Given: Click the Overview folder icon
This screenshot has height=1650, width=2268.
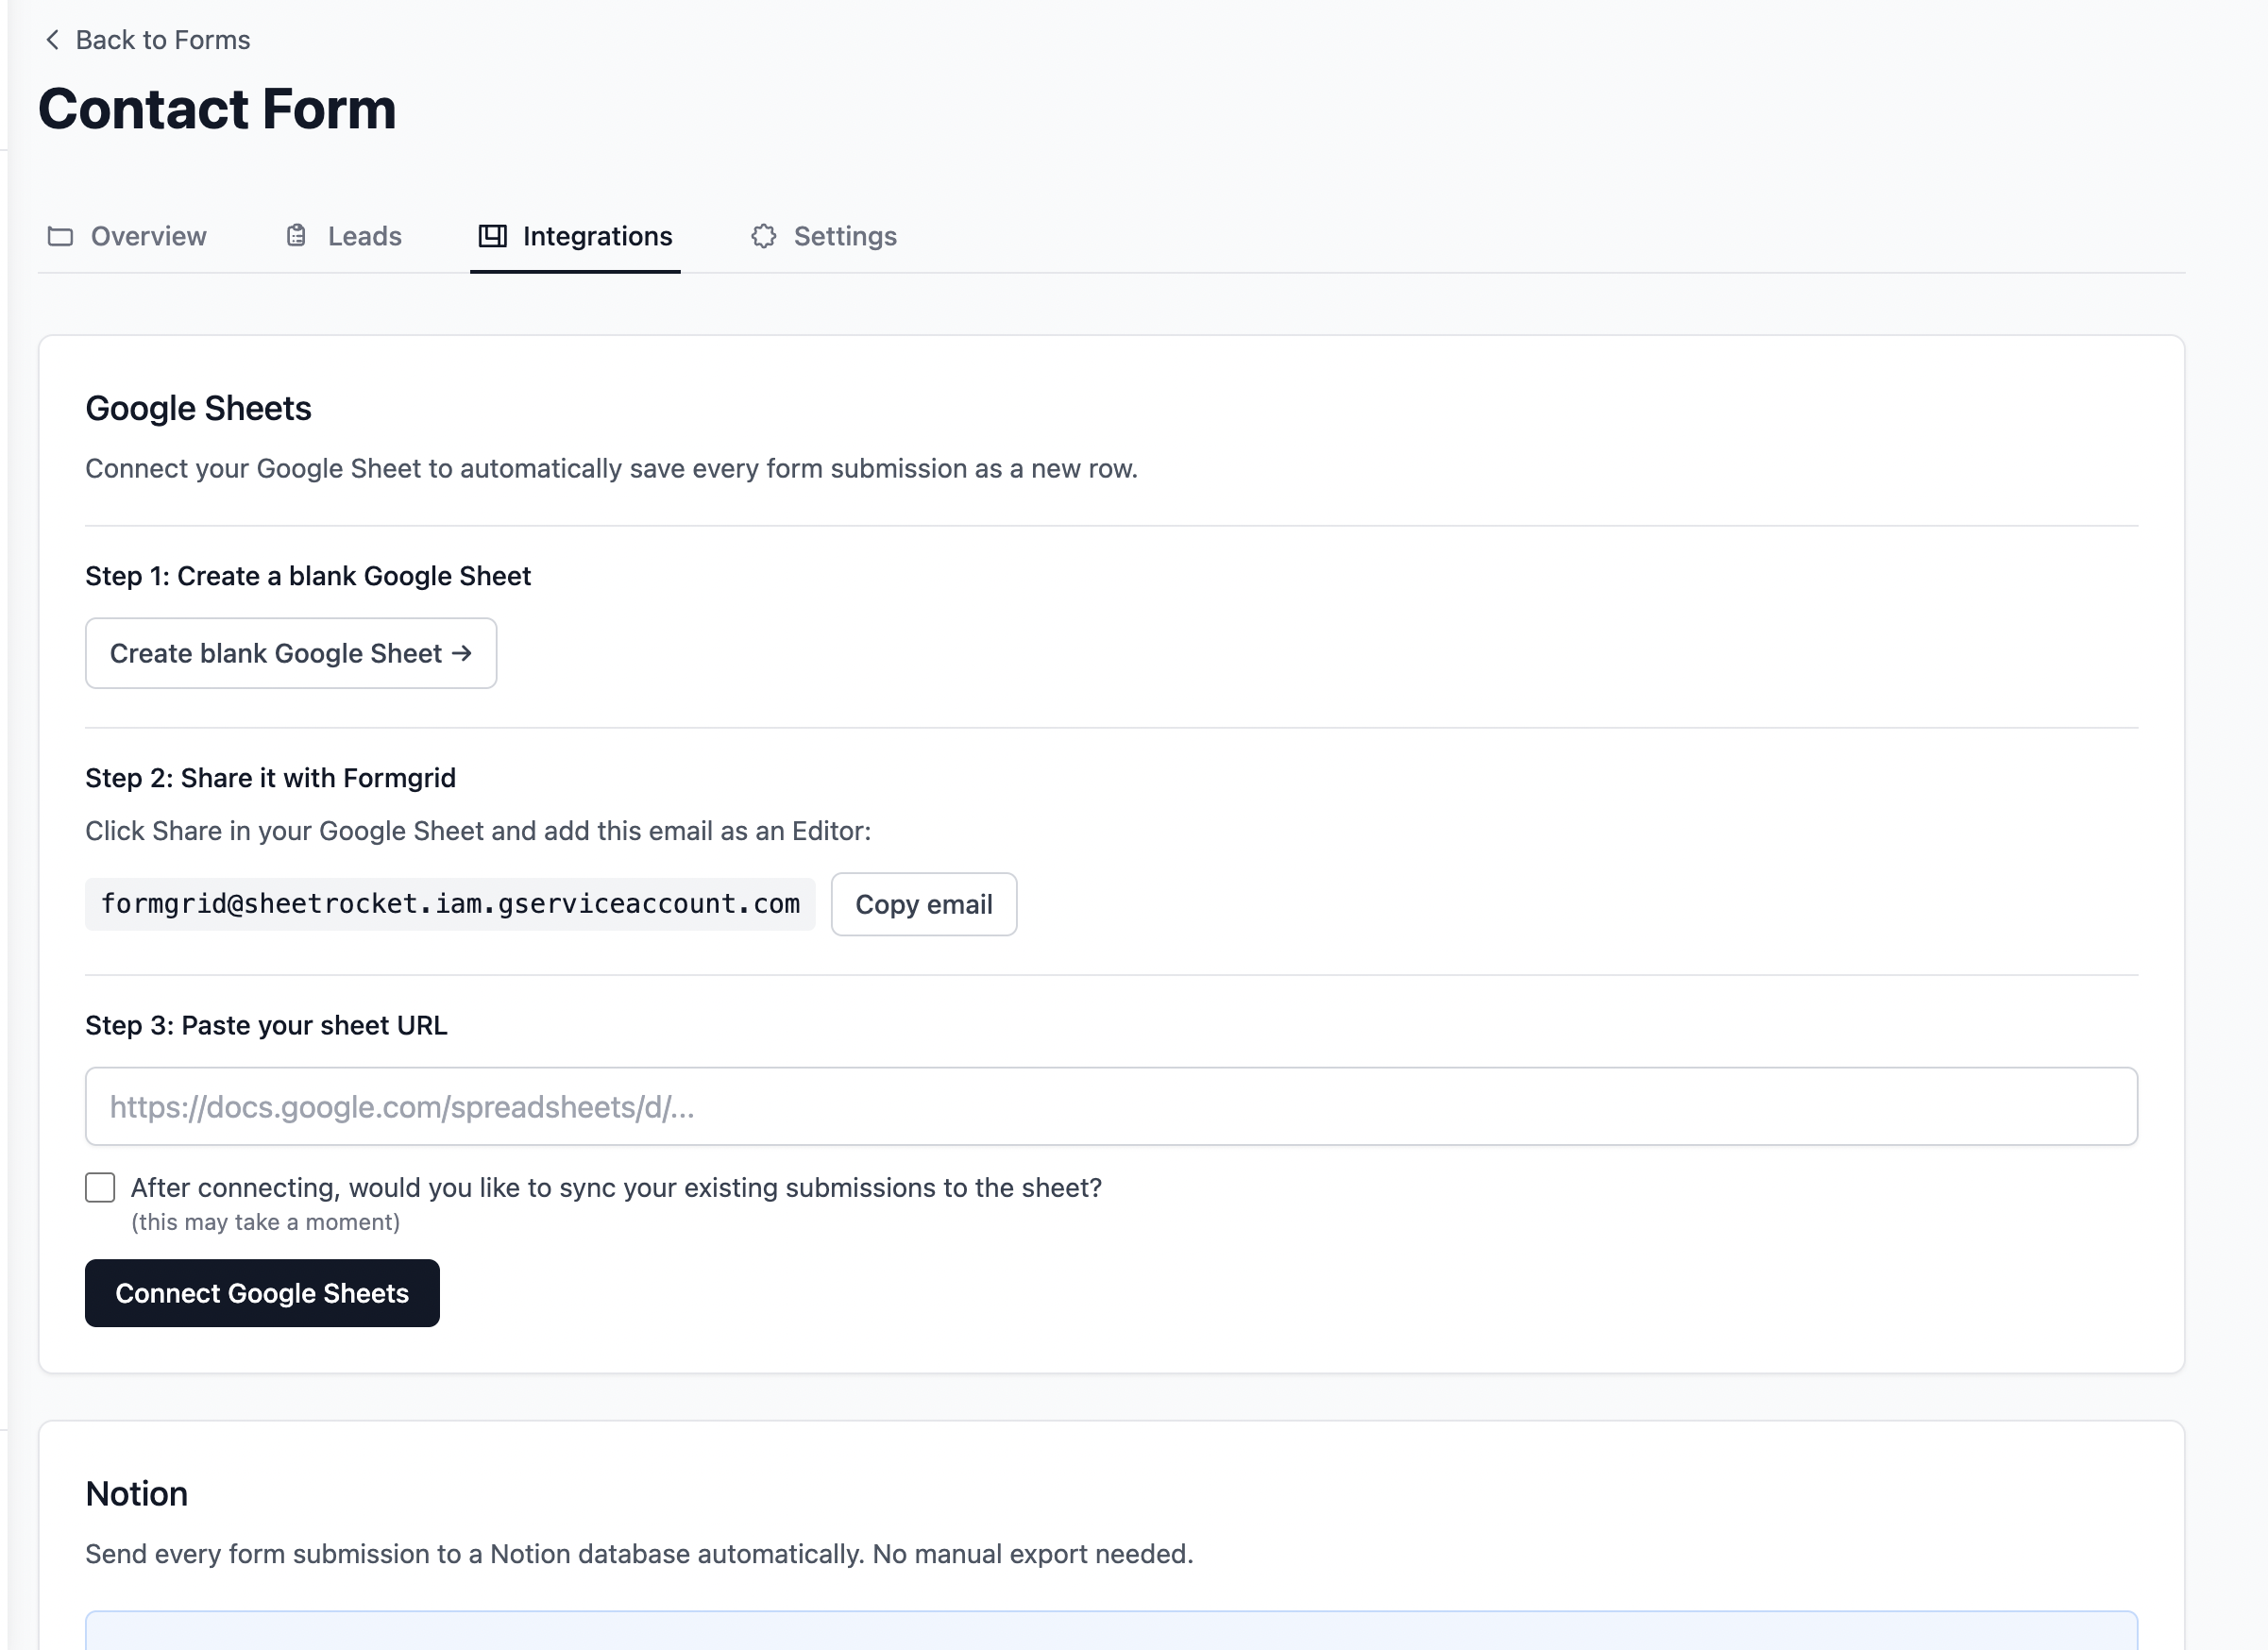Looking at the screenshot, I should pos(61,236).
